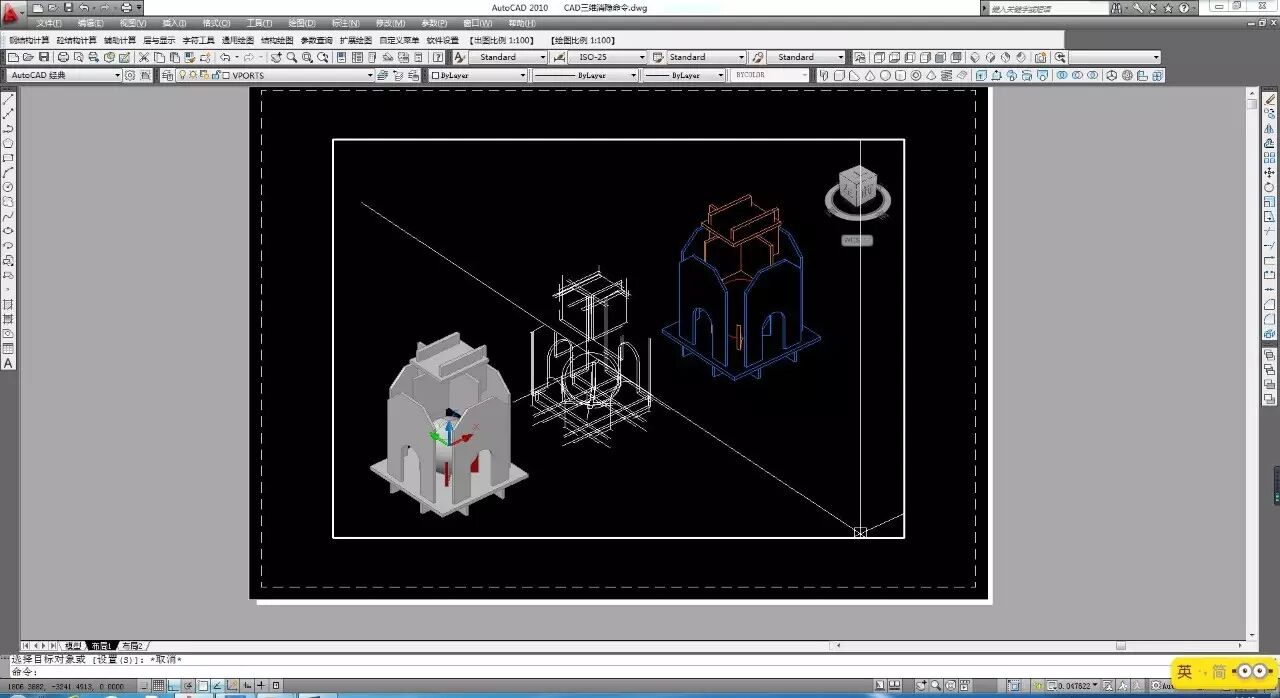This screenshot has height=698, width=1280.
Task: Click Plot in the quick access toolbar
Action: tap(126, 8)
